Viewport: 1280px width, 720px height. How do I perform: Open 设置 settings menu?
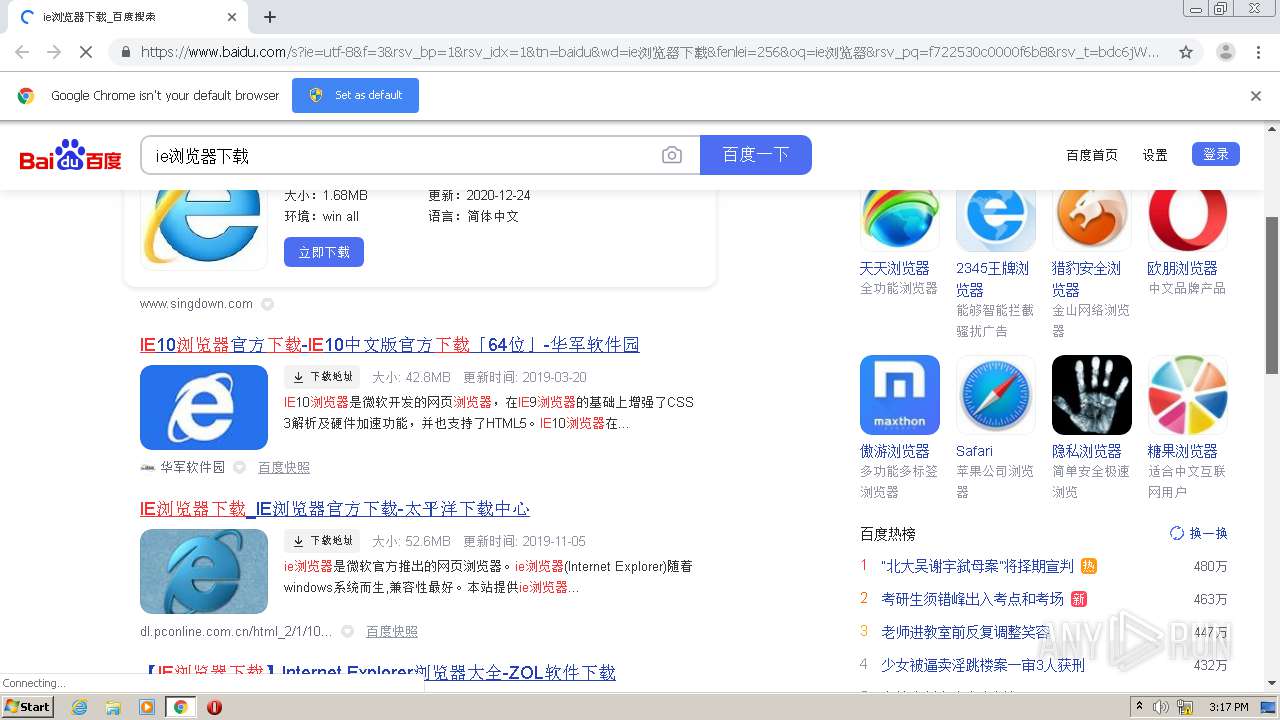(1155, 155)
